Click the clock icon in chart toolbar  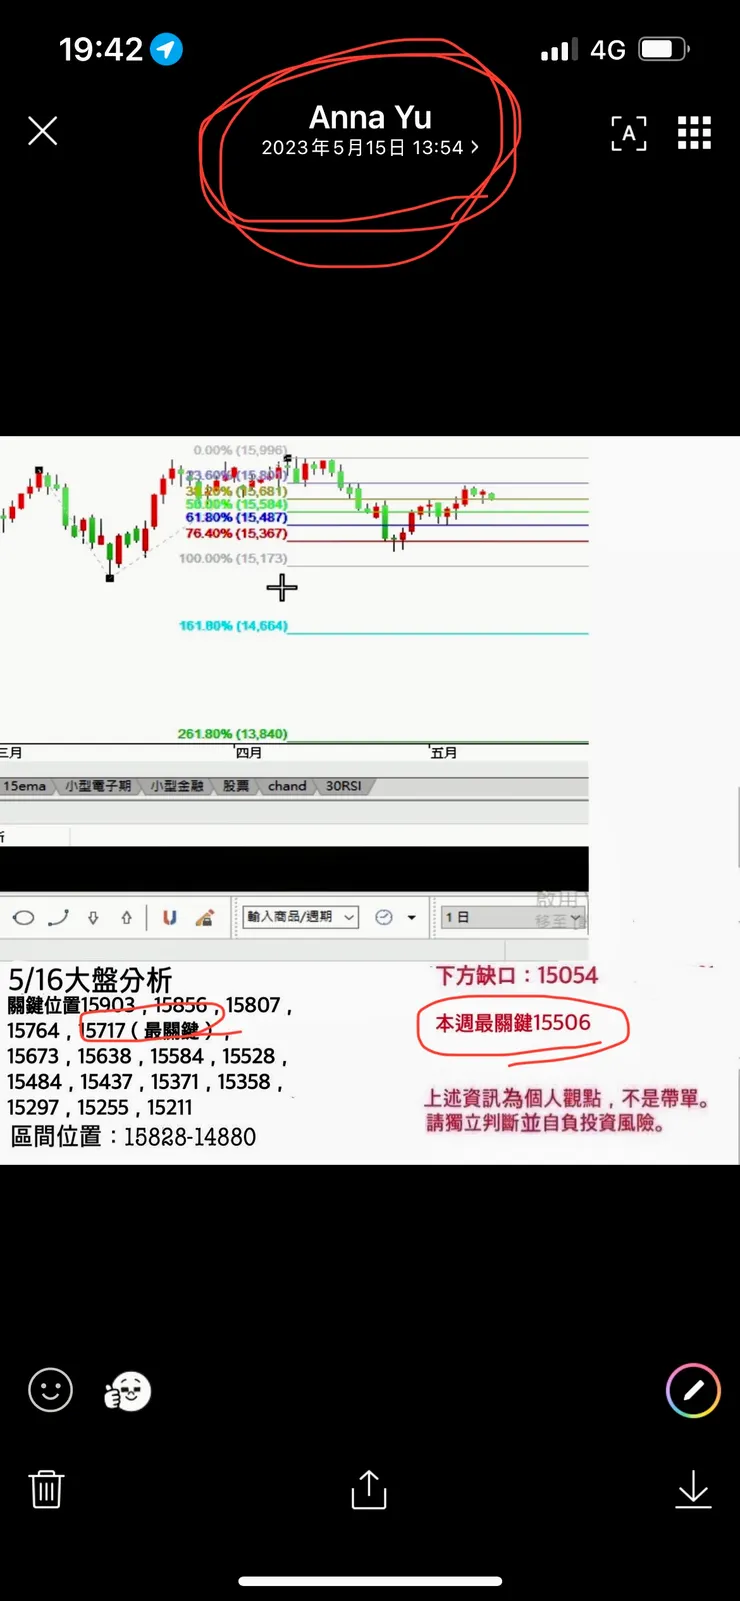(x=384, y=917)
